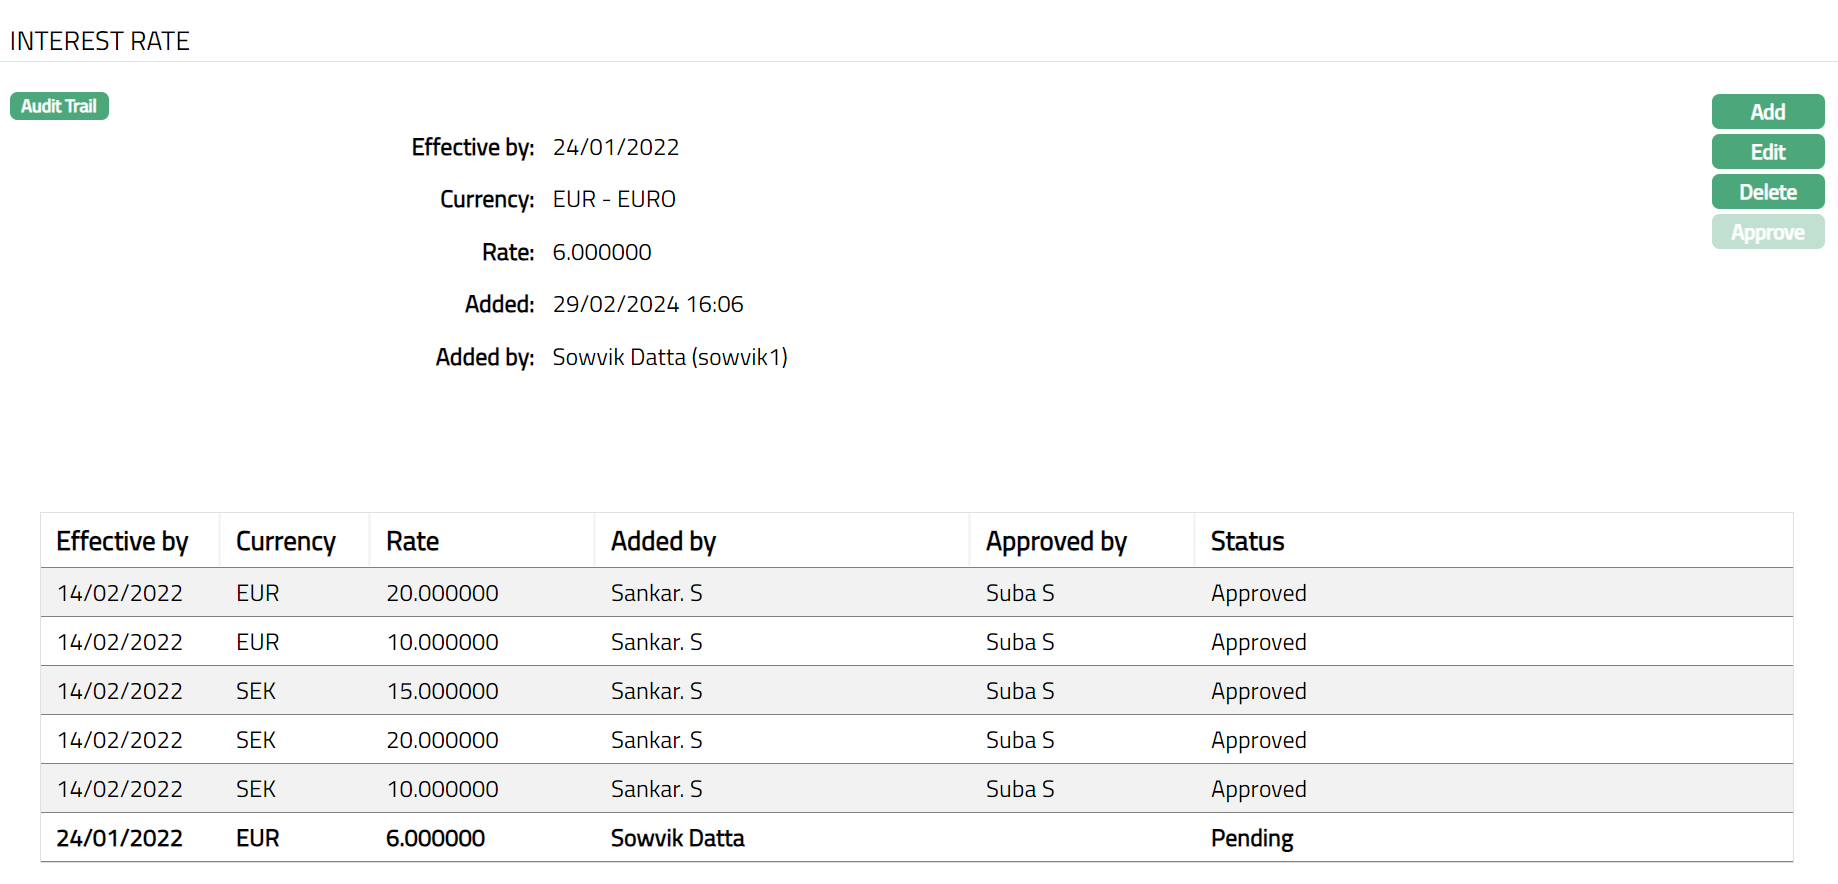1838x884 pixels.
Task: Click the Approved by column header
Action: point(1055,541)
